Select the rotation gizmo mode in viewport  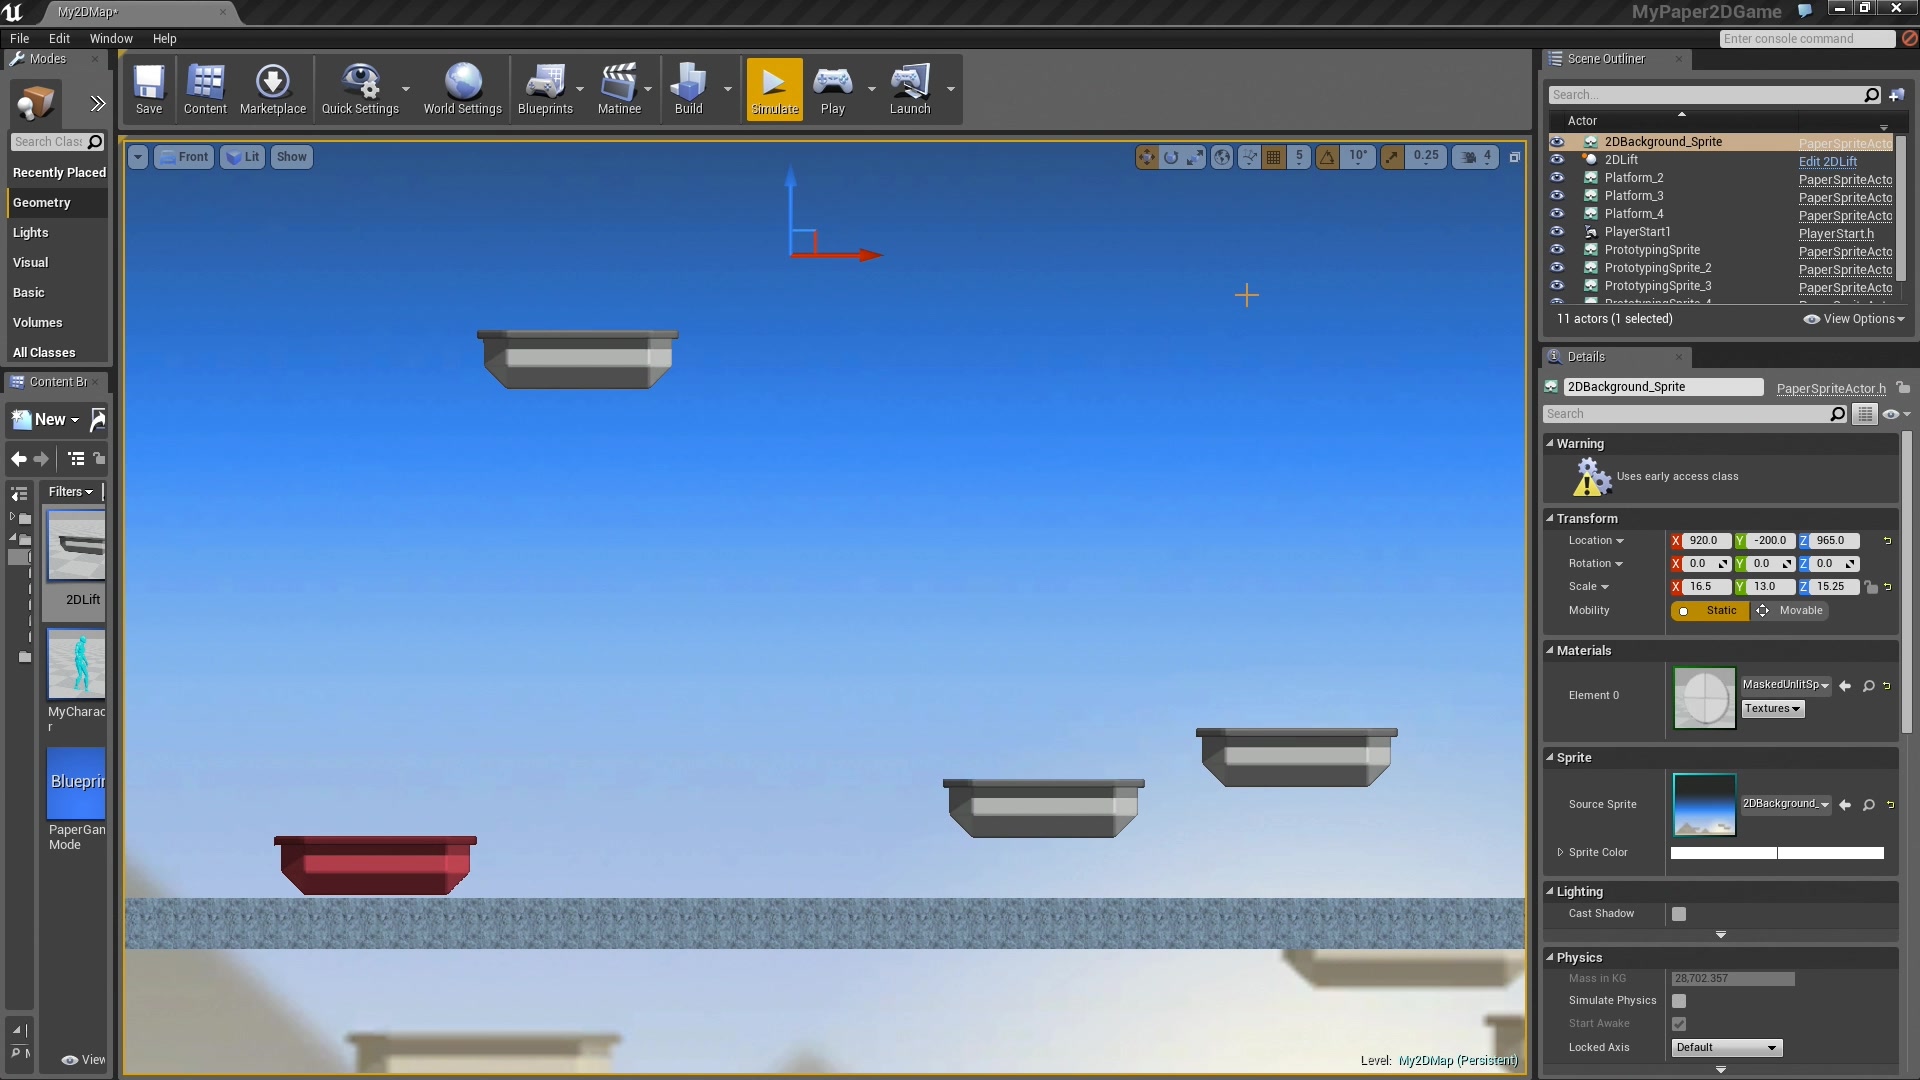1170,157
